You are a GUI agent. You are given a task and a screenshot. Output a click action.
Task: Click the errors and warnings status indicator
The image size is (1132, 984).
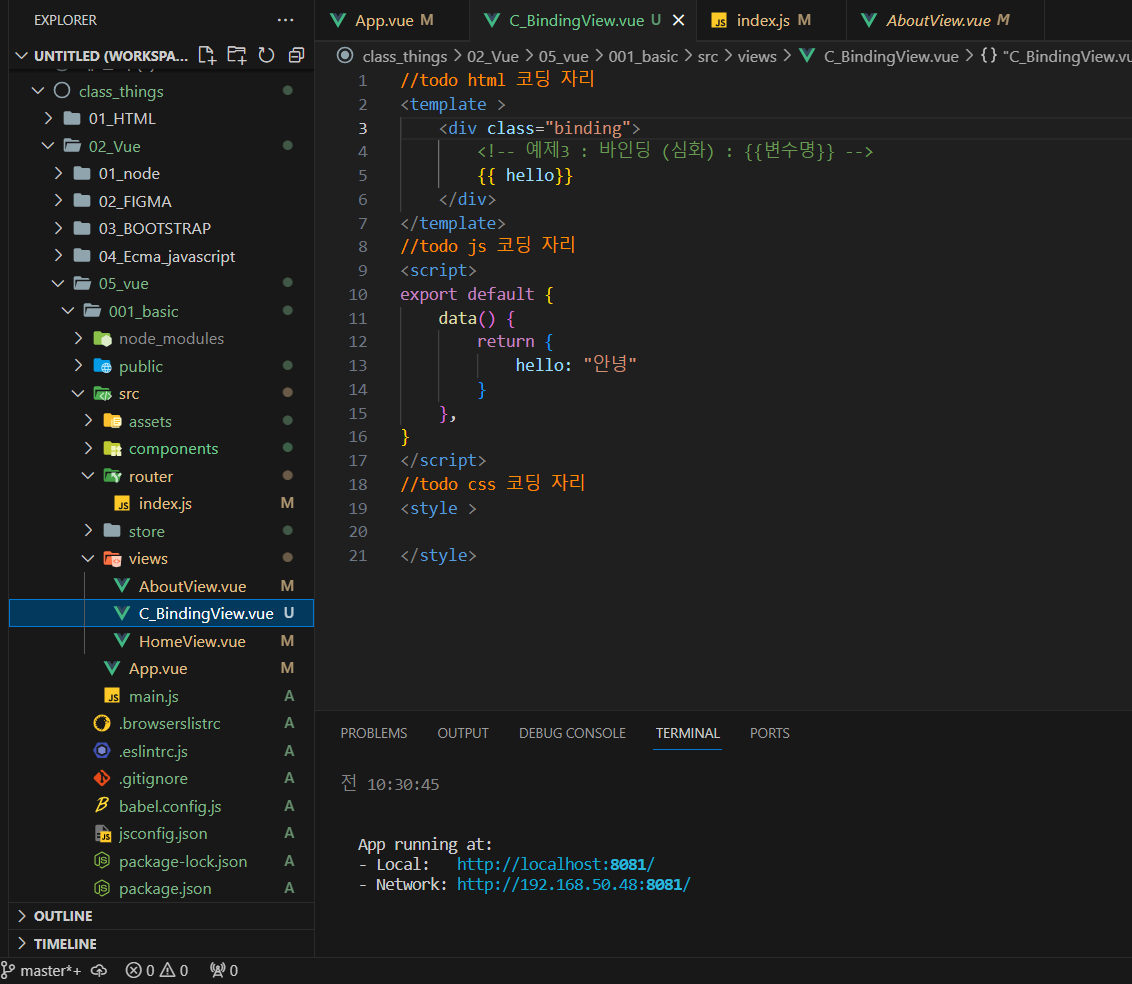157,970
